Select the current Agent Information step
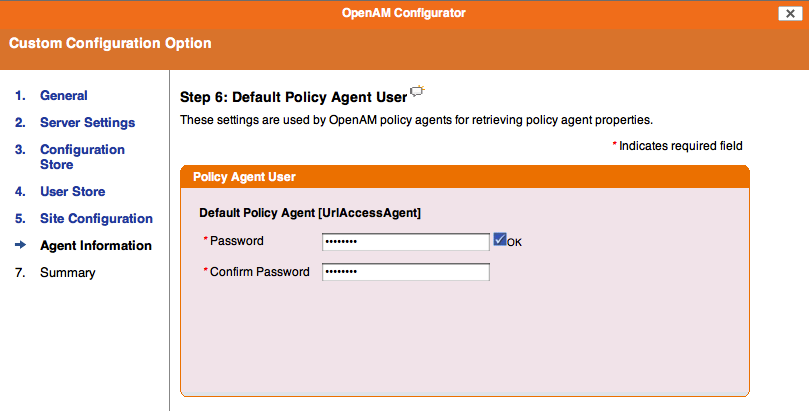 point(95,245)
